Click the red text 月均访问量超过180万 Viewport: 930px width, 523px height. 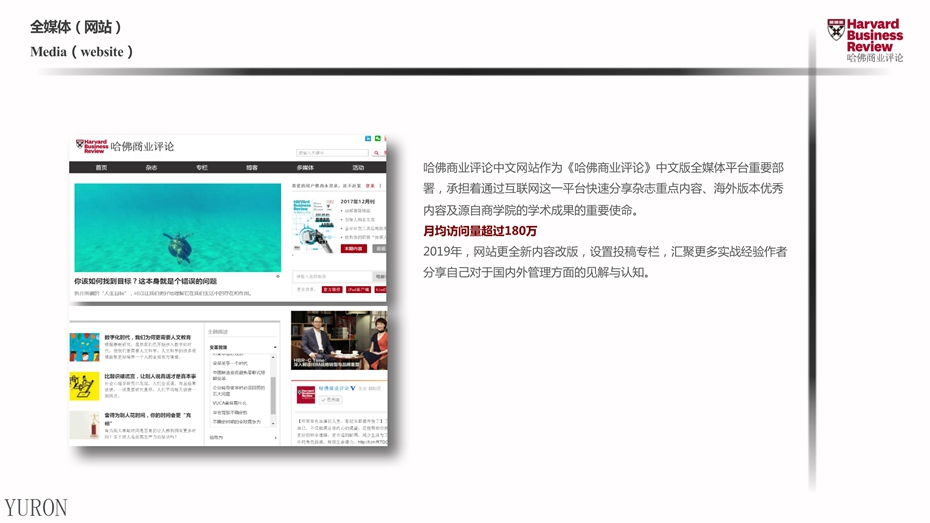point(480,231)
